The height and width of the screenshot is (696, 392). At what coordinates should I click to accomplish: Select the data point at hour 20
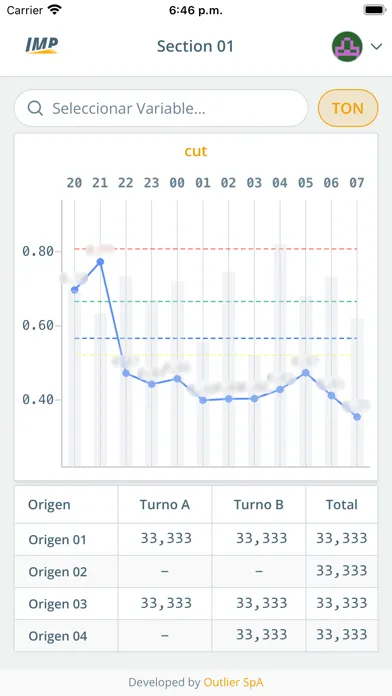pos(75,290)
